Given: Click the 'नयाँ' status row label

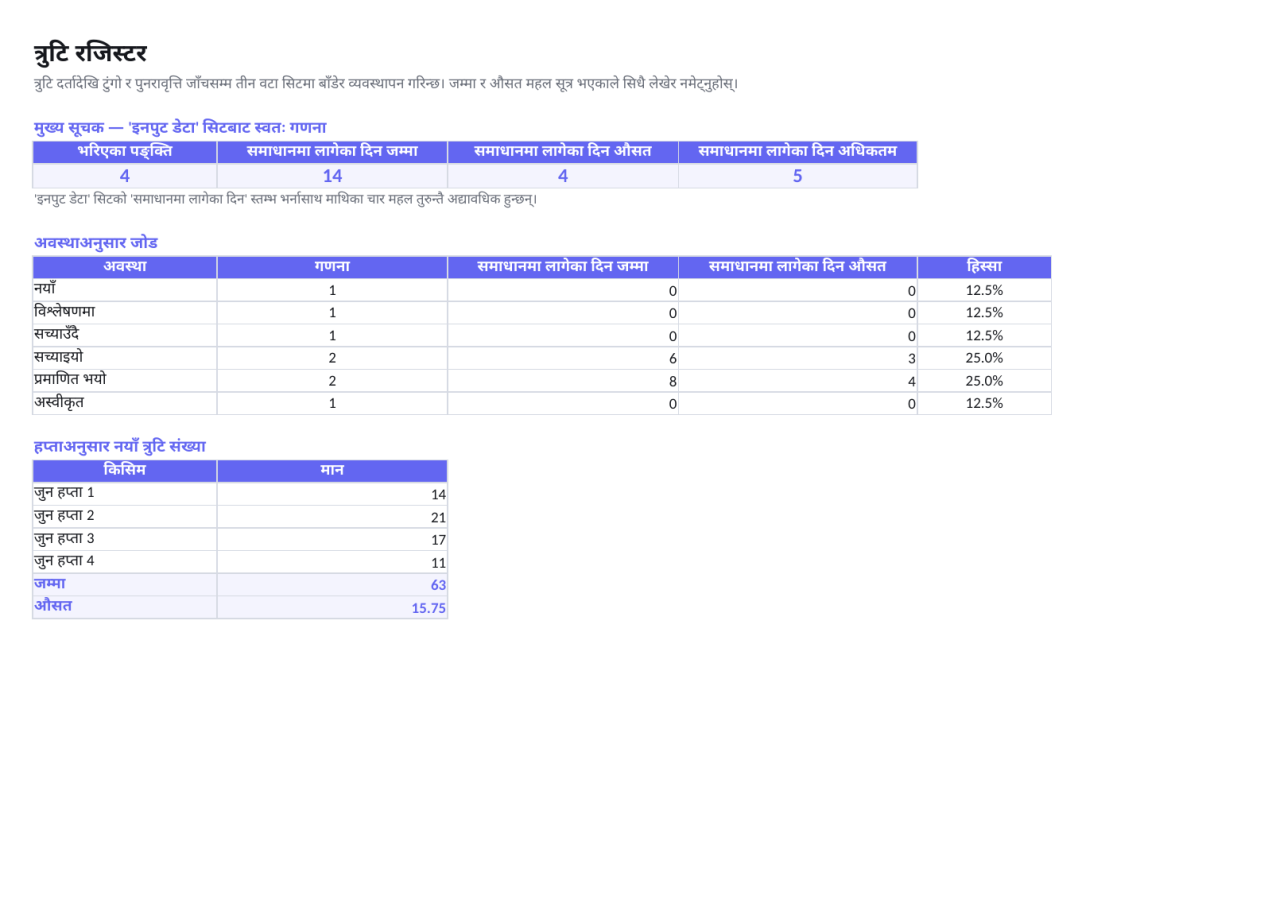Looking at the screenshot, I should [x=125, y=290].
